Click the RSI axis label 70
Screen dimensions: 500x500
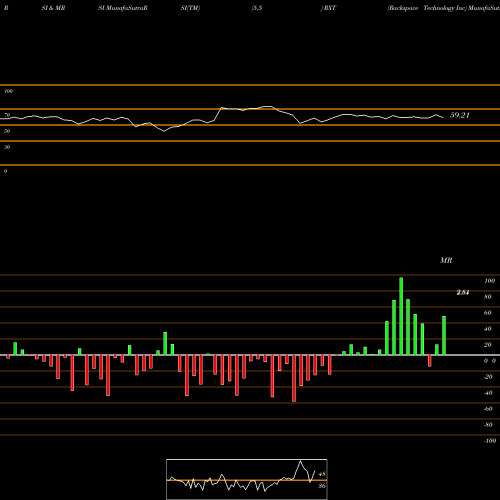pyautogui.click(x=7, y=115)
